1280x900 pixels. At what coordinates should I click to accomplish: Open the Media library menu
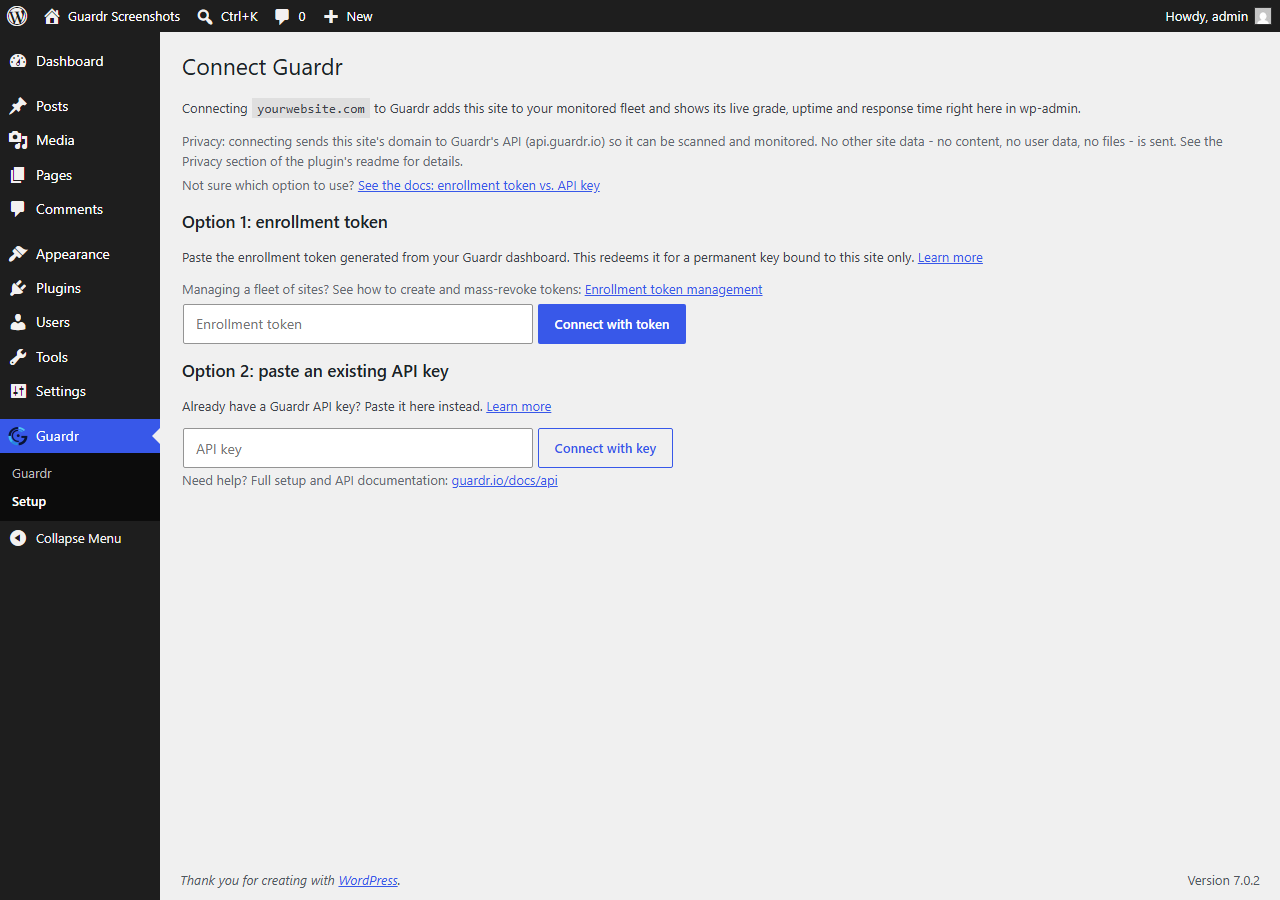(55, 140)
